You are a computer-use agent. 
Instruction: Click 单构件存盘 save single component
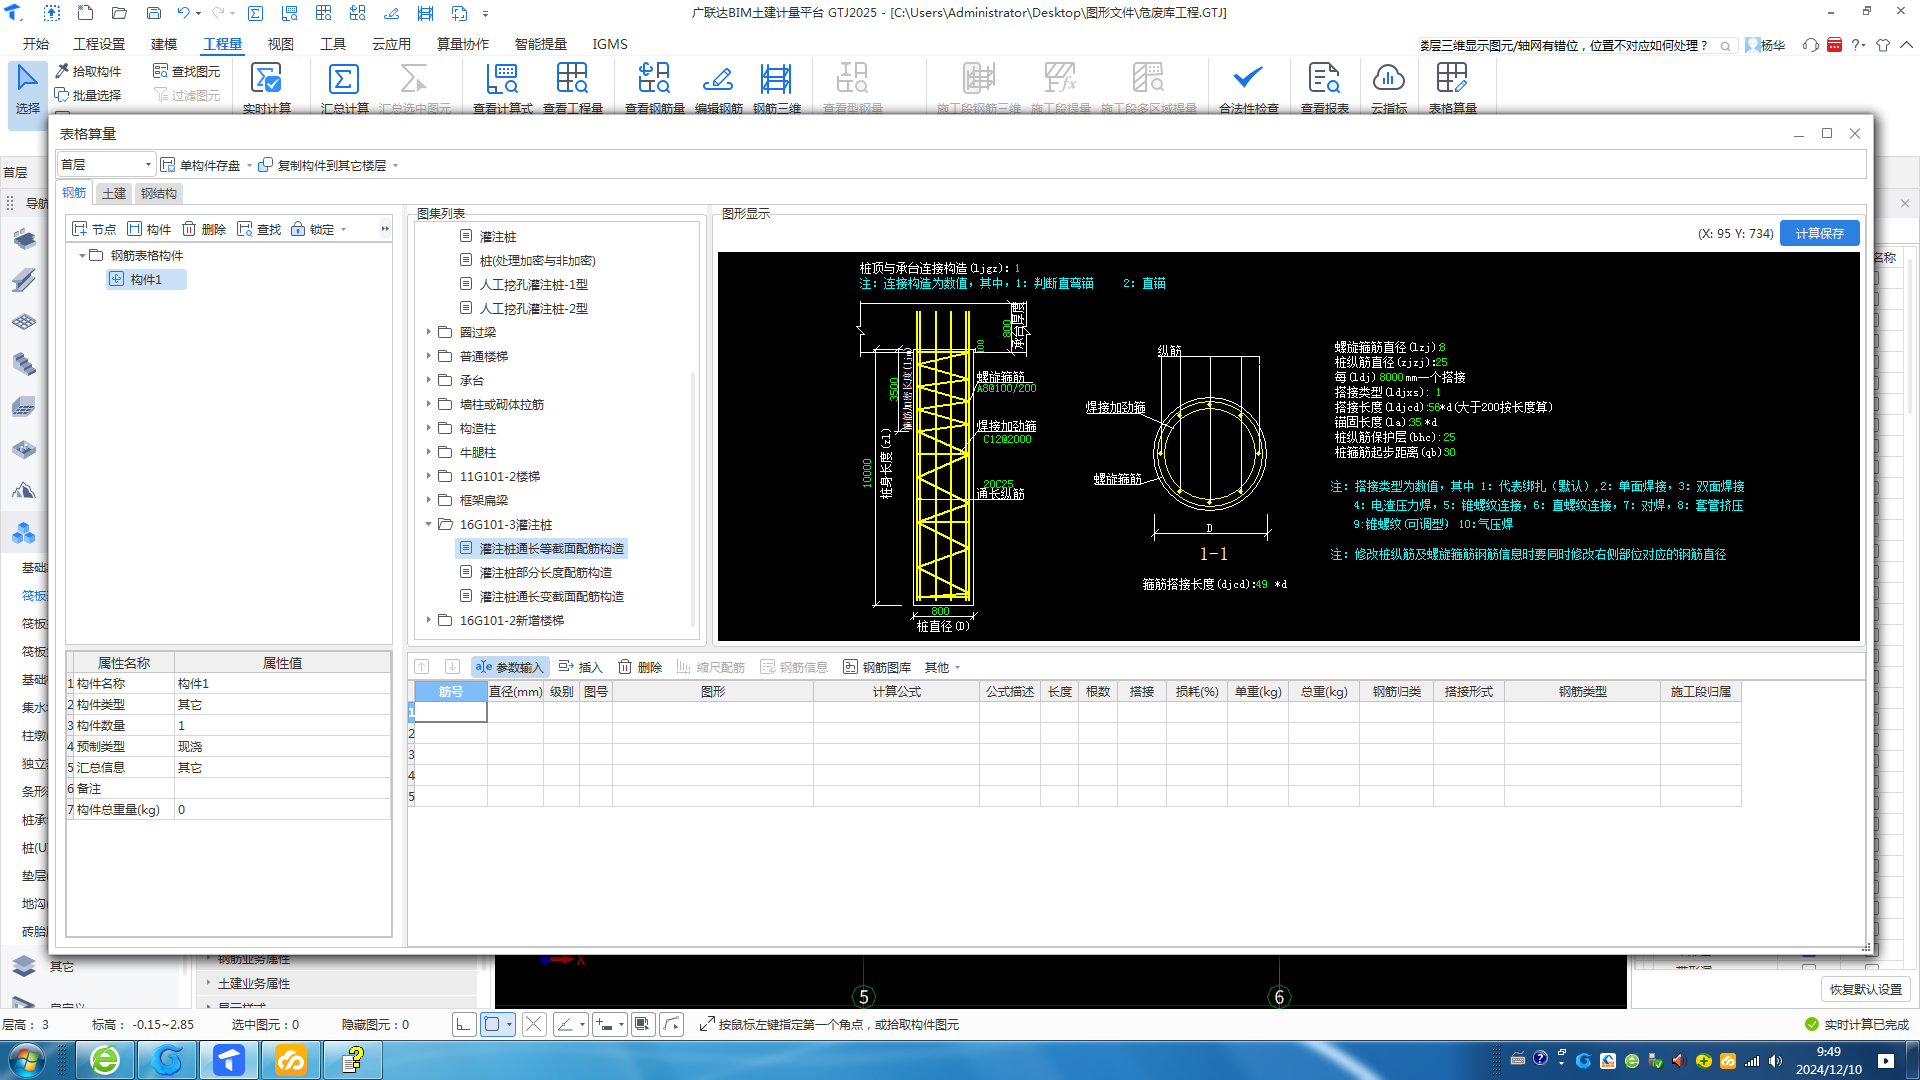(201, 165)
